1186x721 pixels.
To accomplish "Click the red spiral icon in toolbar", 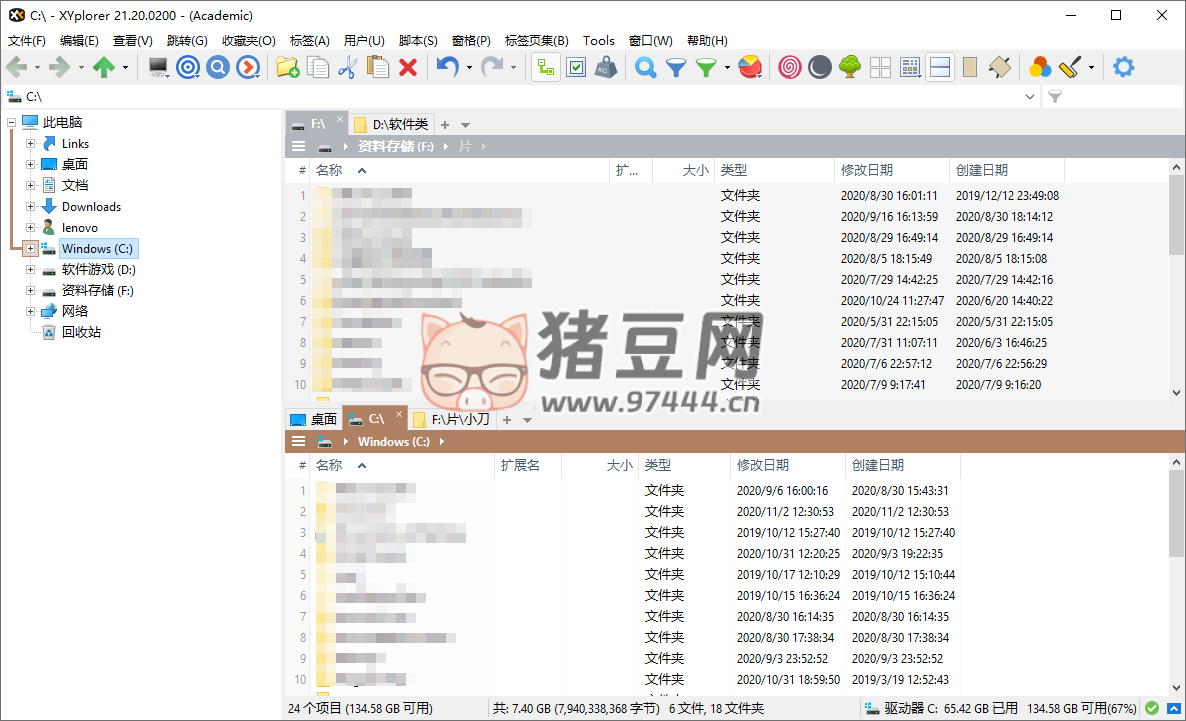I will coord(790,67).
